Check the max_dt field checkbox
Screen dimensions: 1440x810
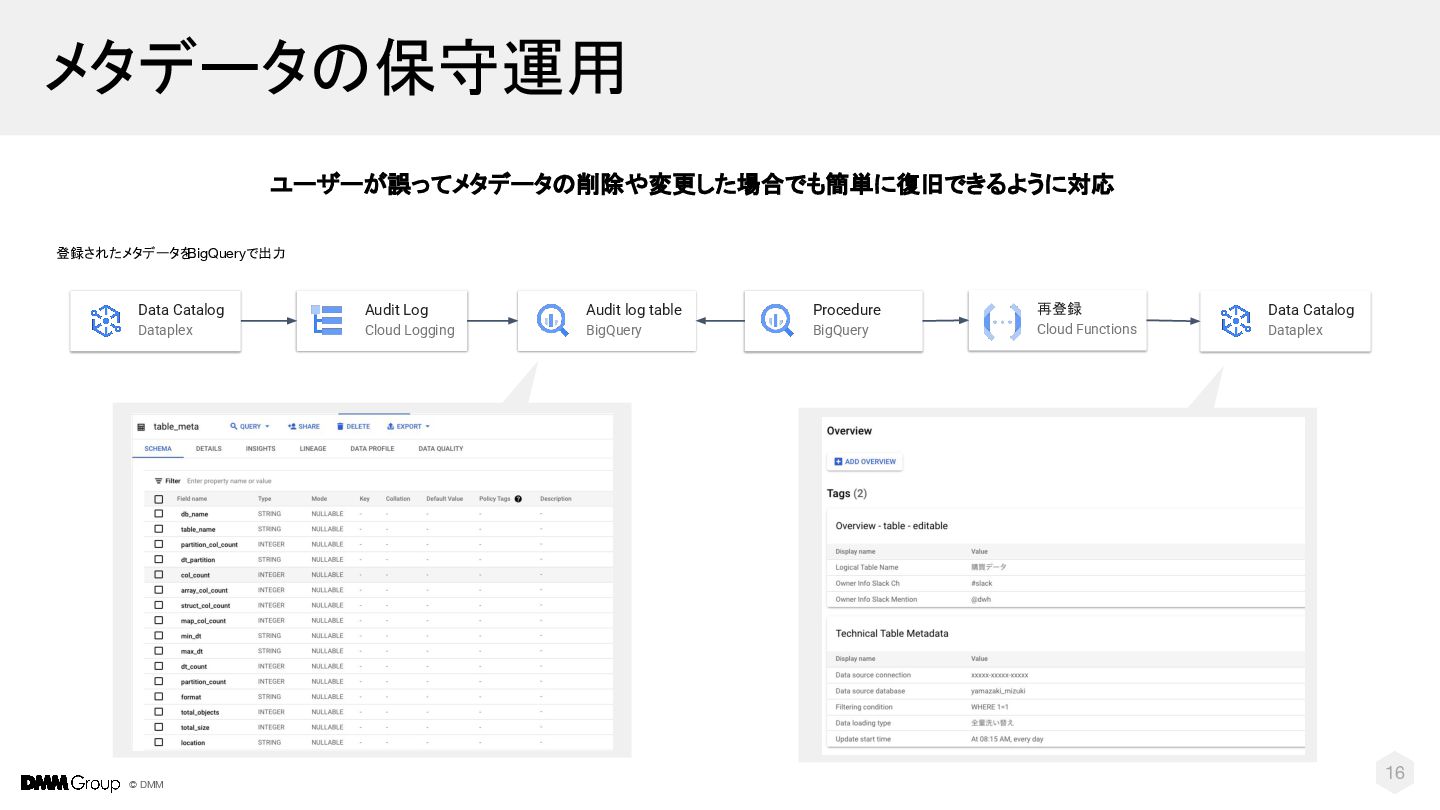tap(158, 651)
